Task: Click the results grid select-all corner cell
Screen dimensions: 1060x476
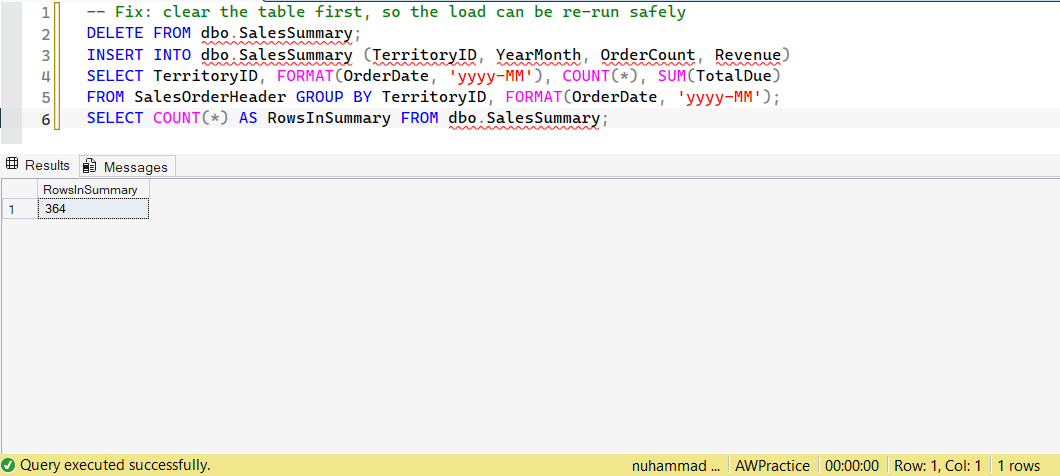Action: point(20,190)
